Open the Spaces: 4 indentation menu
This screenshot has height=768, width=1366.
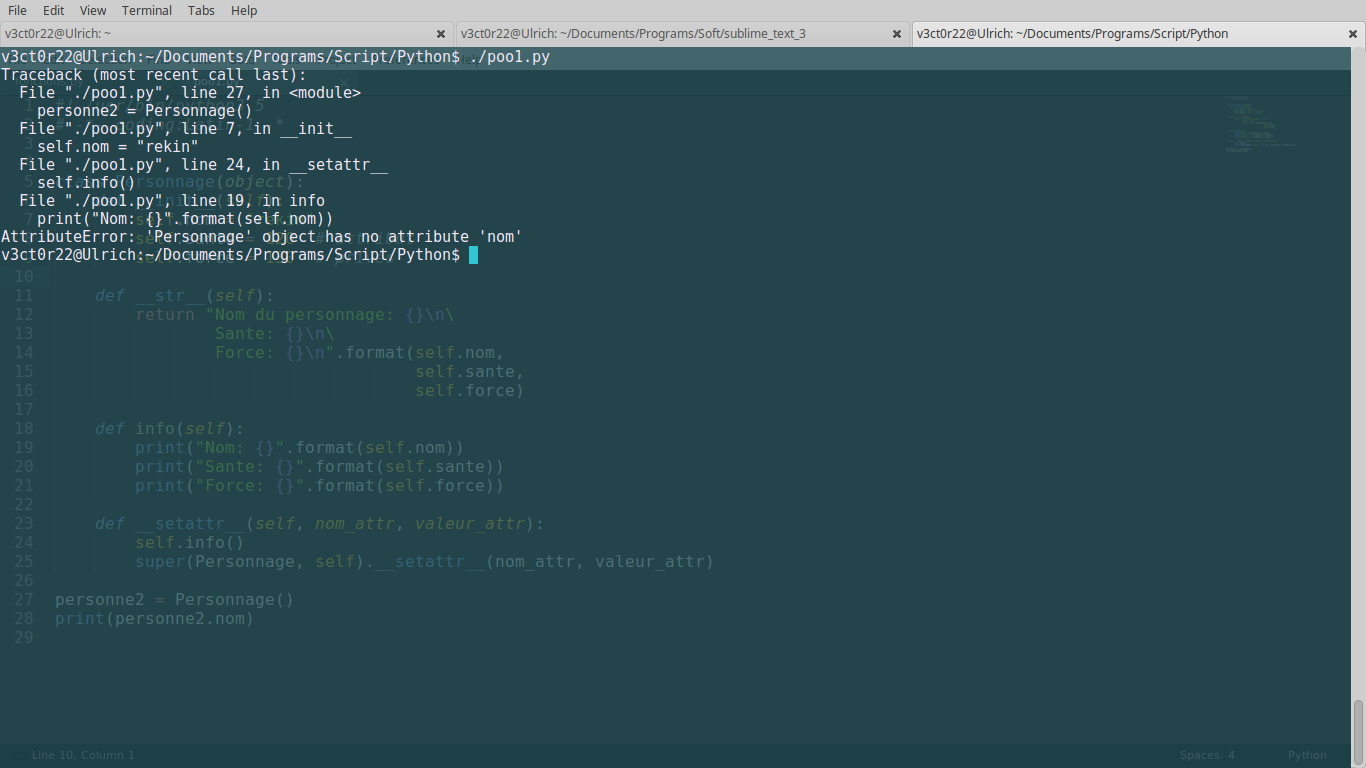pyautogui.click(x=1206, y=755)
